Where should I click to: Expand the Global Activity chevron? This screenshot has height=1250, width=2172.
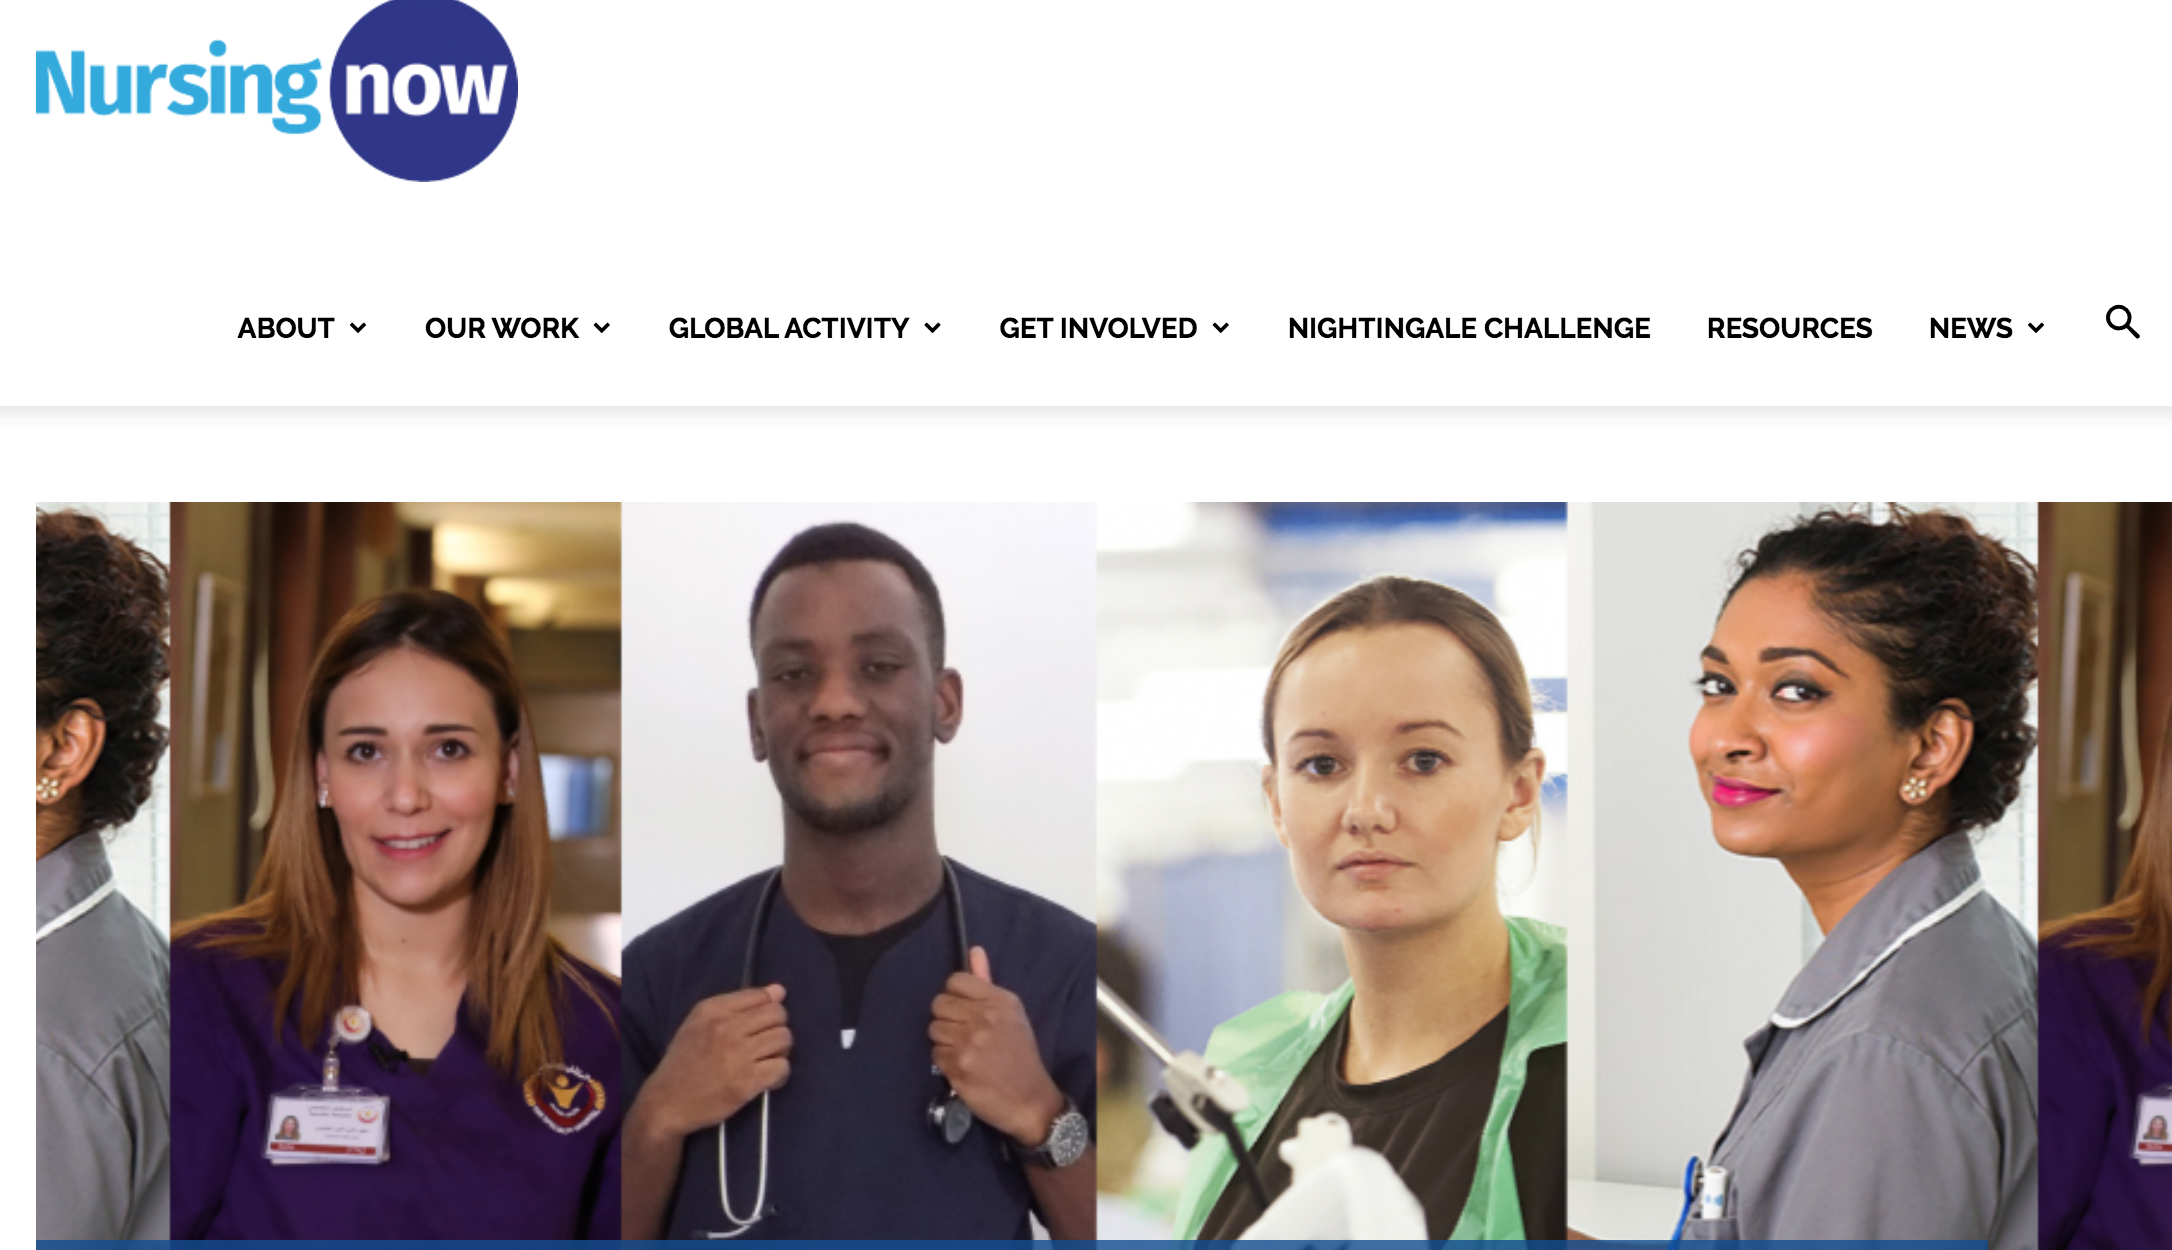933,328
